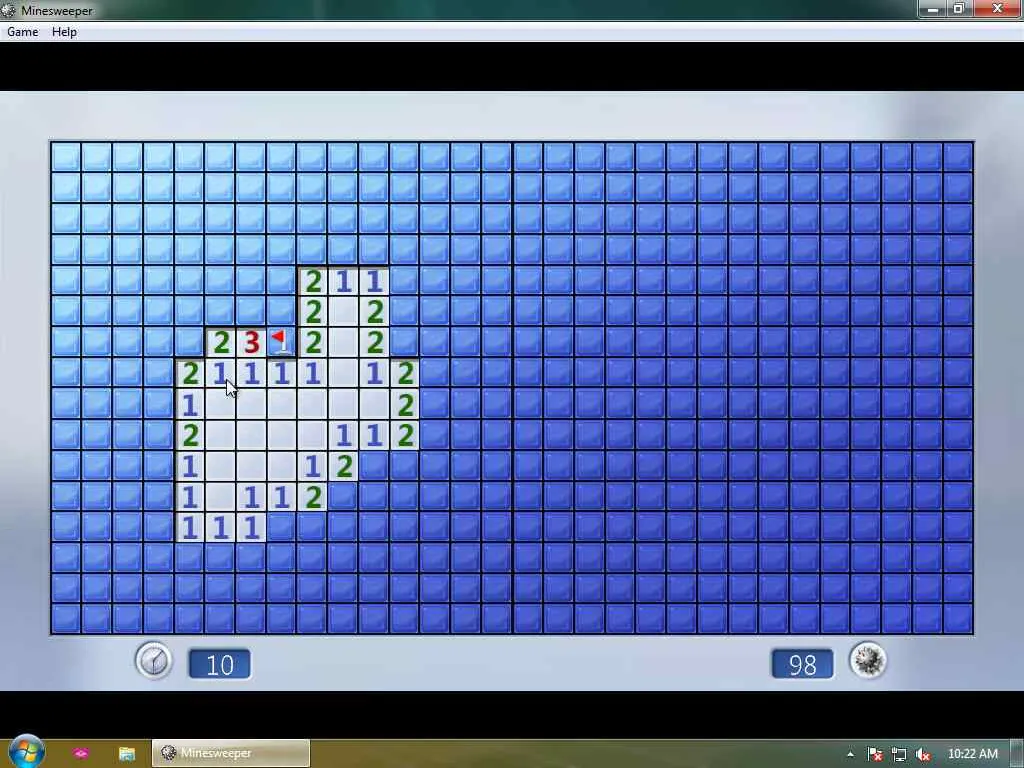Open Windows Explorer from the taskbar
This screenshot has height=768, width=1024.
[x=127, y=754]
